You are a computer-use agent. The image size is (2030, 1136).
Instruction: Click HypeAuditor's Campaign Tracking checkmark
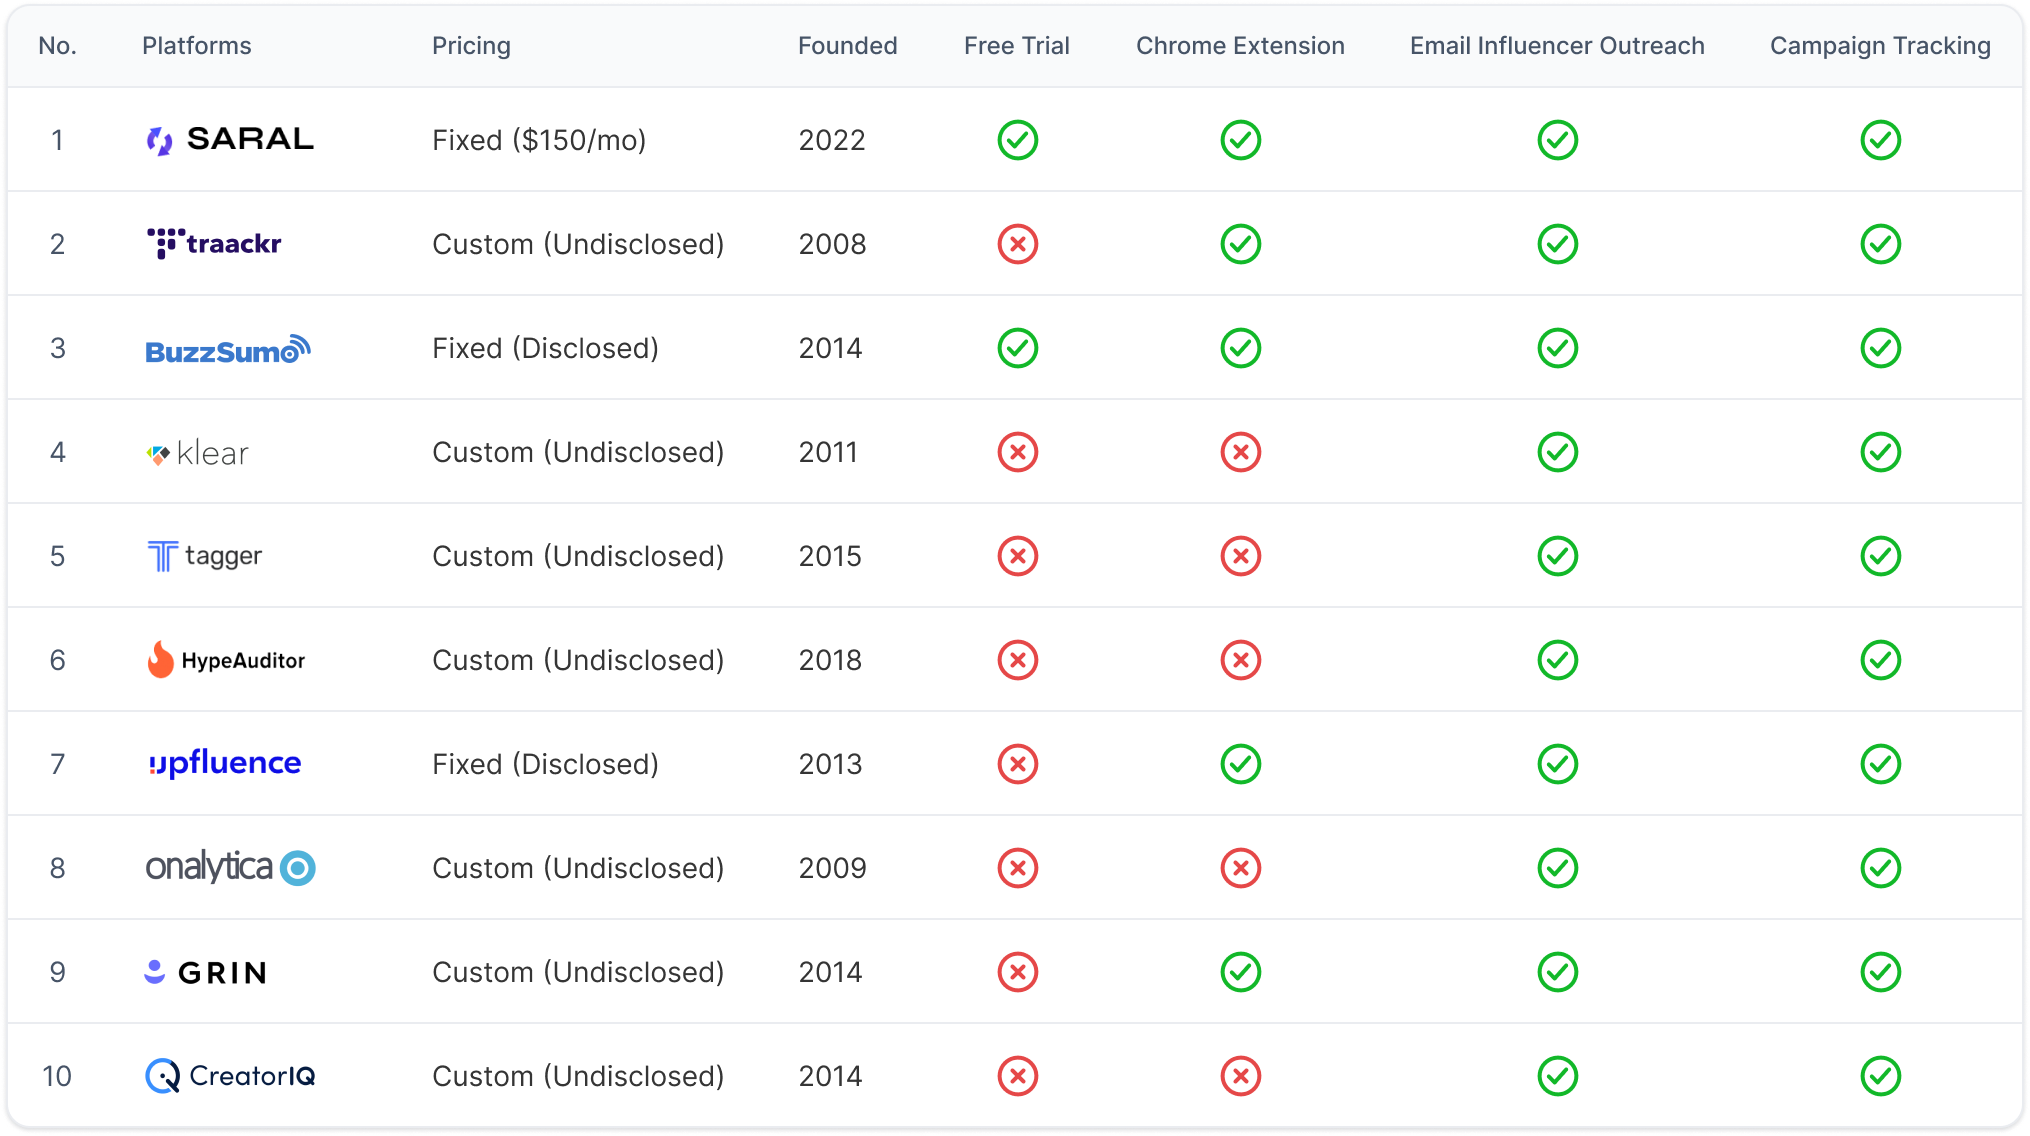(1881, 660)
